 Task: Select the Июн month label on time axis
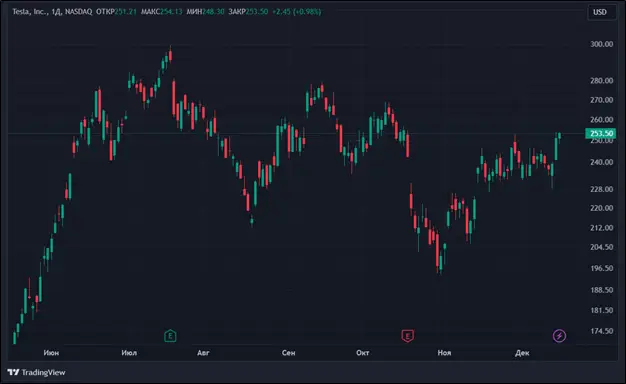[x=52, y=352]
